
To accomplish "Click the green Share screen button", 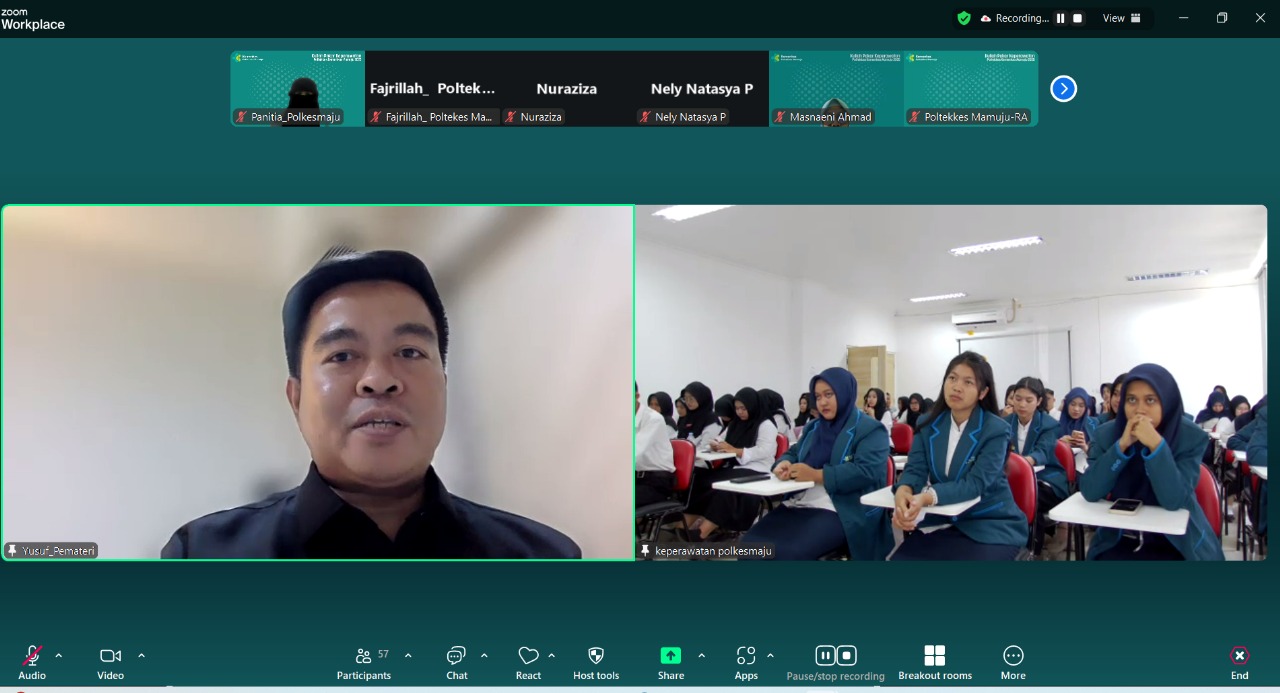I will point(670,656).
